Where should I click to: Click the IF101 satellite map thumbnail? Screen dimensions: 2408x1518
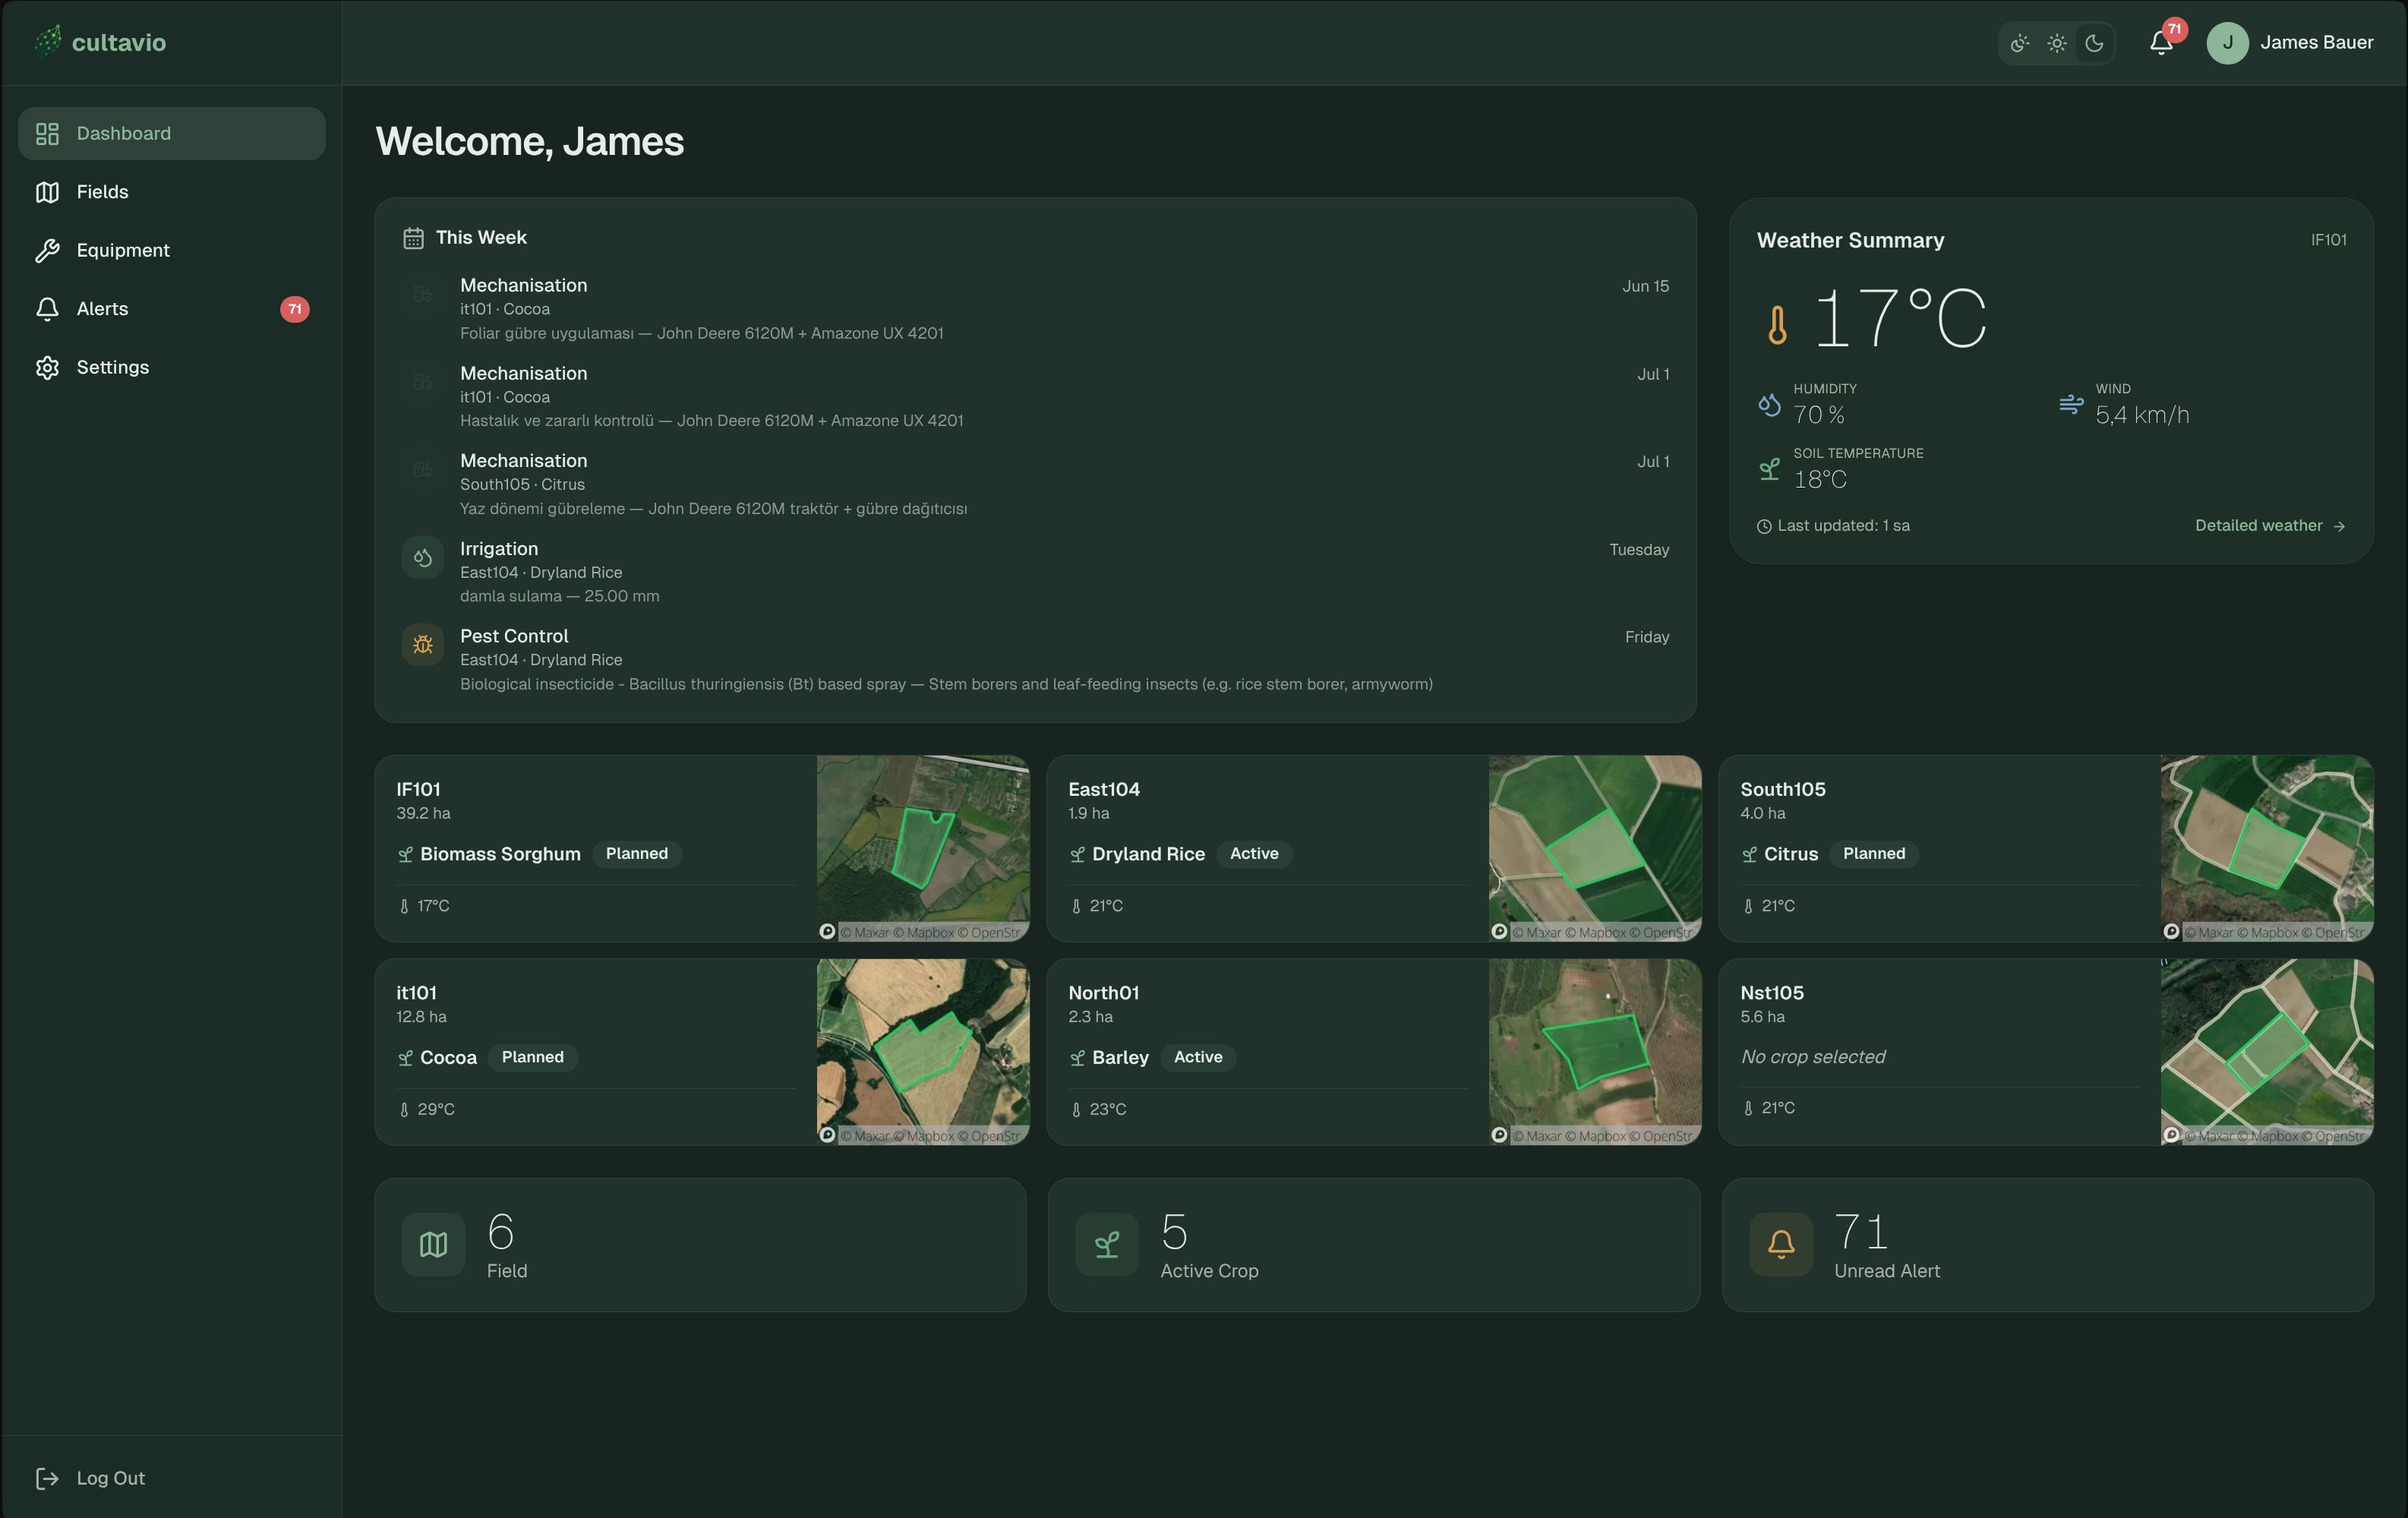pos(923,848)
